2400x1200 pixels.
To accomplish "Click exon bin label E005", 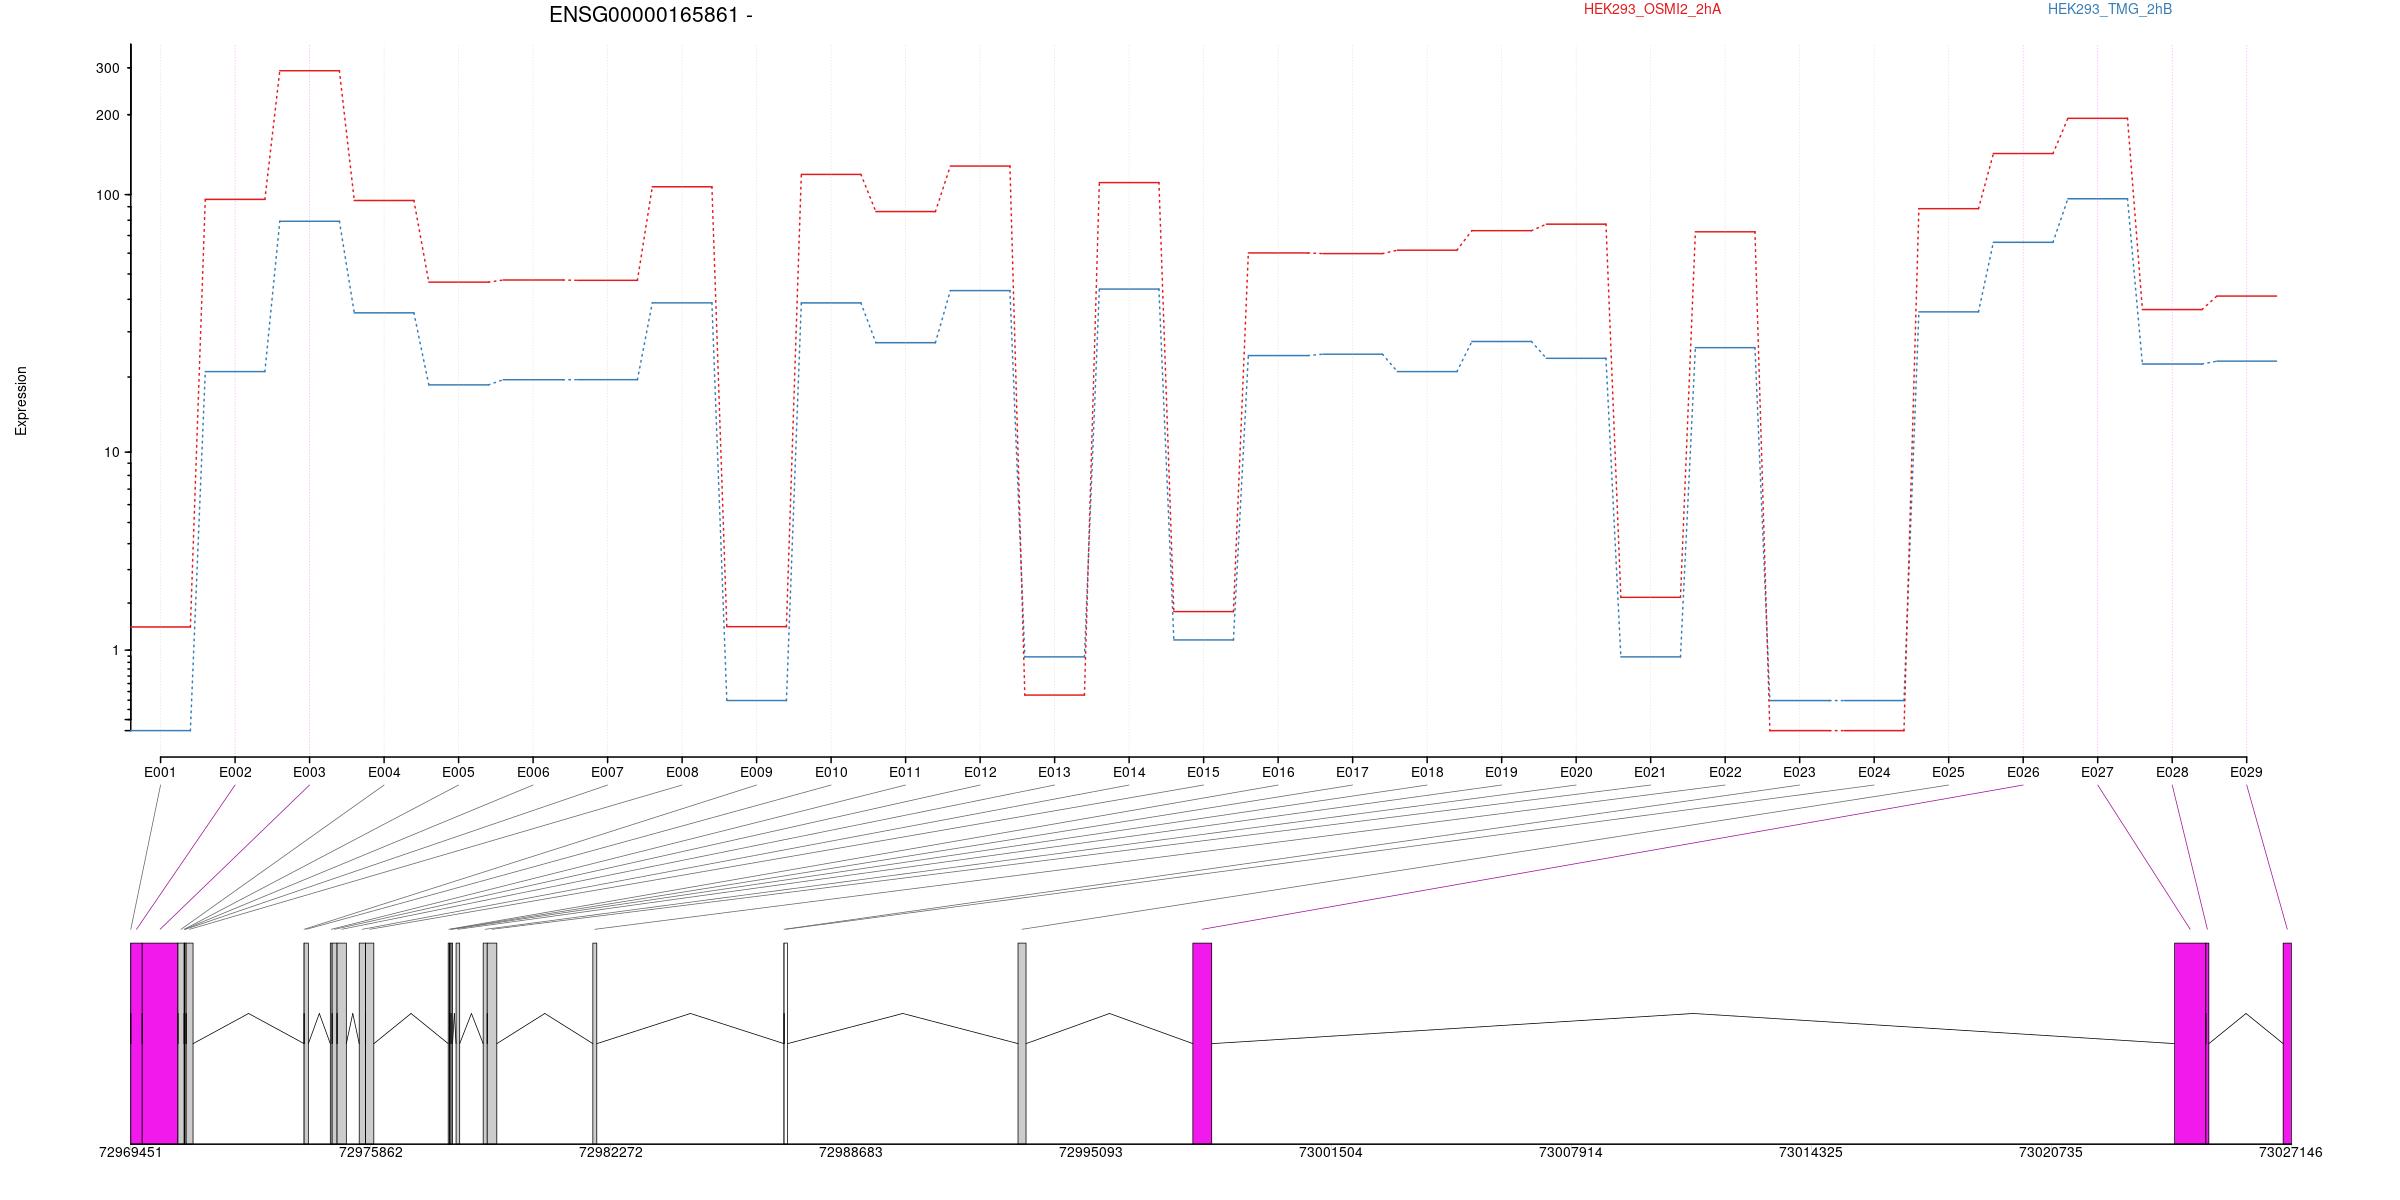I will (x=458, y=772).
